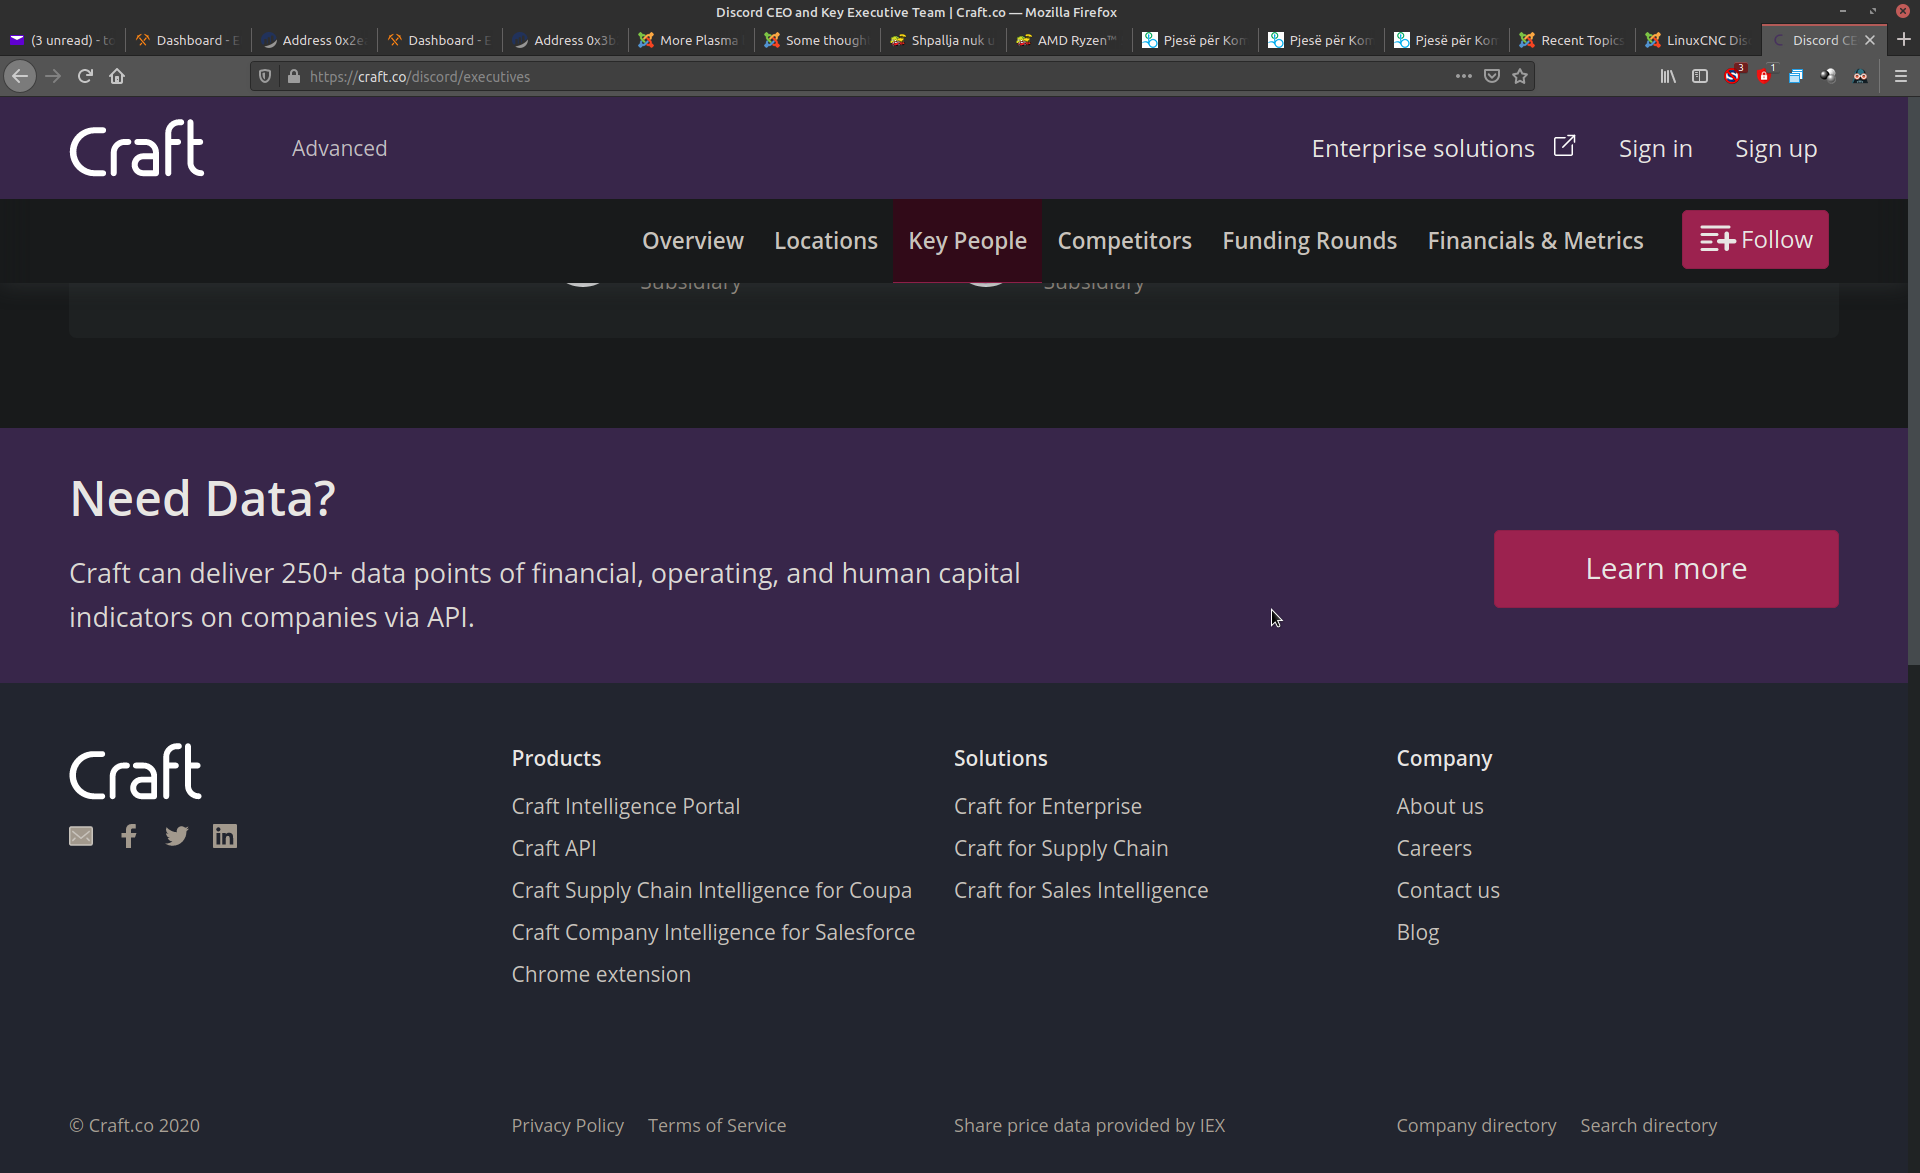Open the Terms of Service link
The height and width of the screenshot is (1173, 1920).
coord(717,1125)
